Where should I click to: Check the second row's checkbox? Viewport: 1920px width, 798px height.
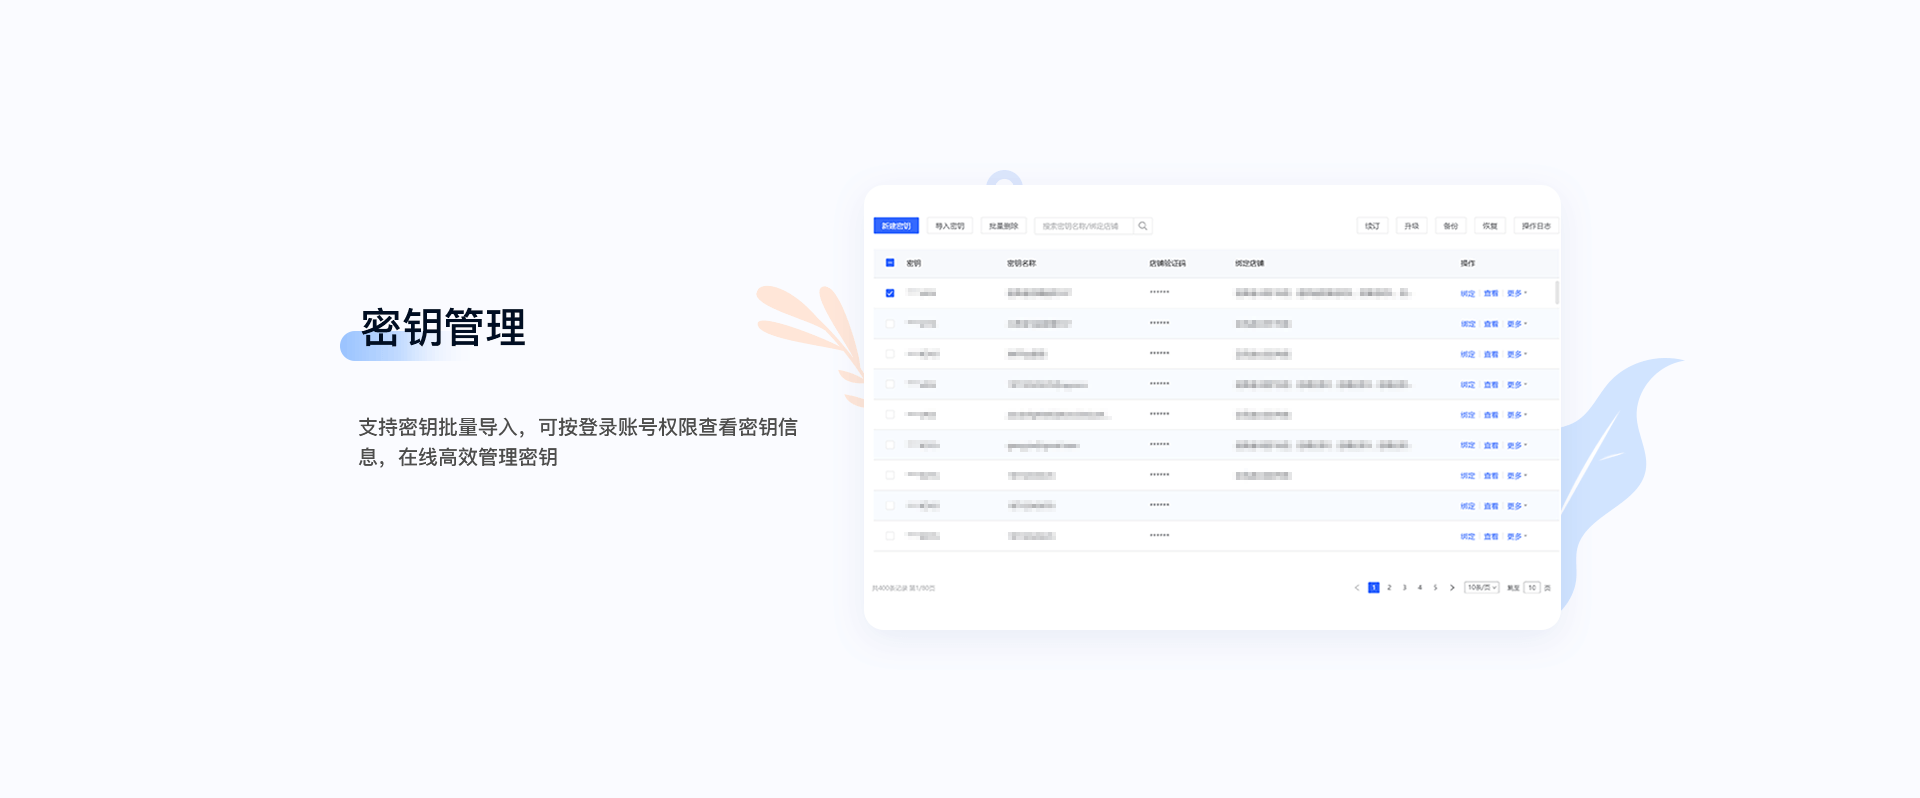pyautogui.click(x=890, y=324)
